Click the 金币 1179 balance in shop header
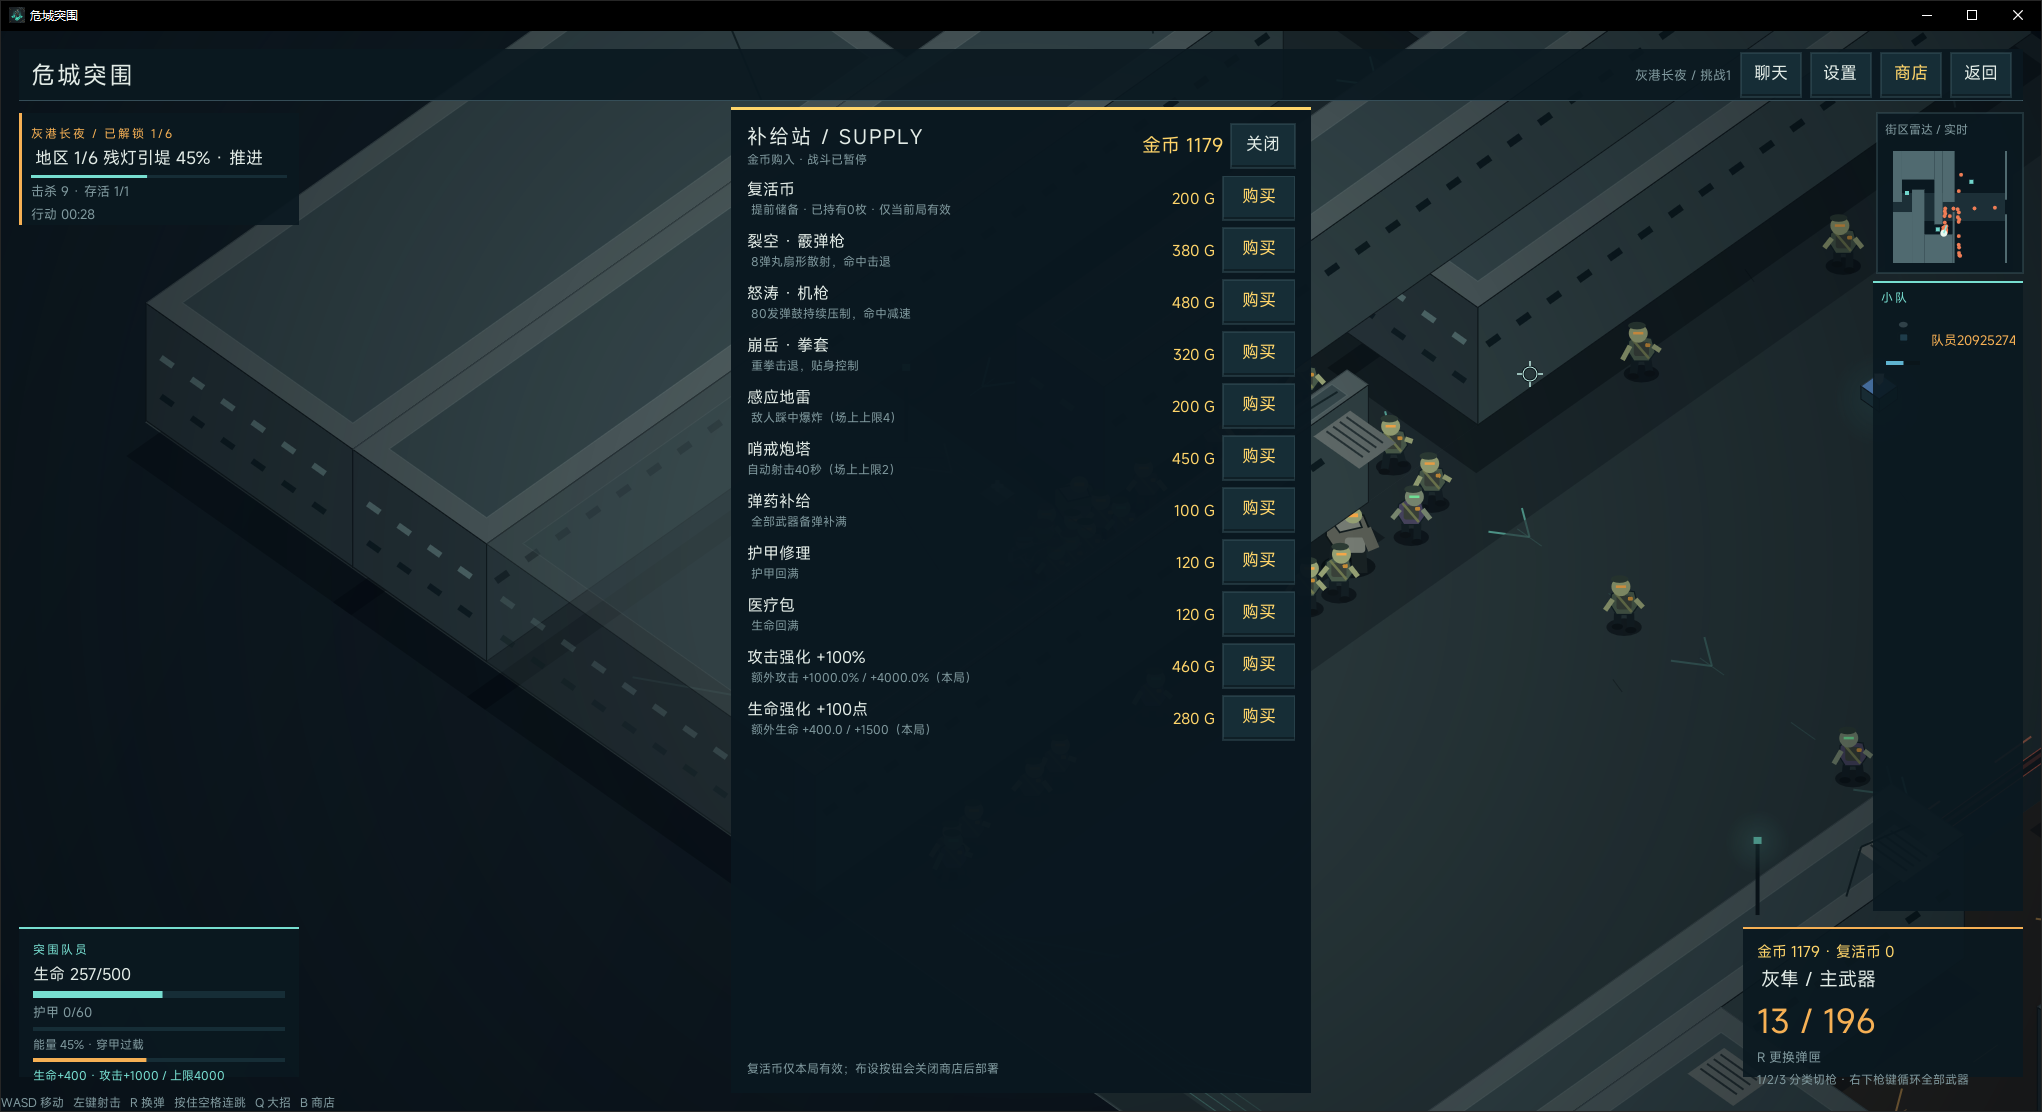Screen dimensions: 2042x1112 click(1182, 146)
